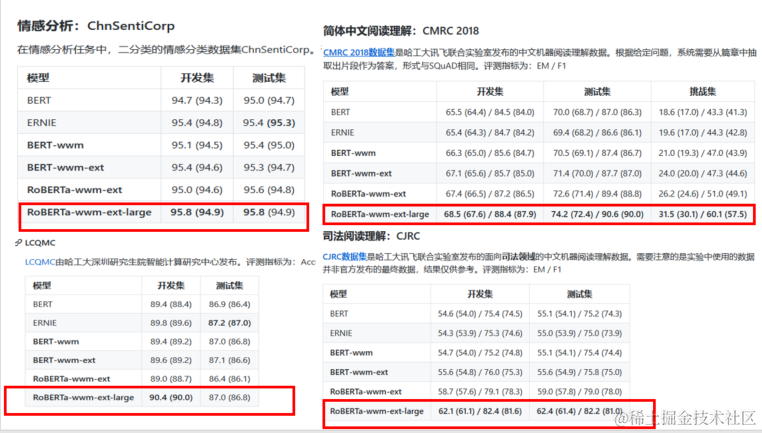Click the bold cell 90.4 (90.0)

click(171, 397)
